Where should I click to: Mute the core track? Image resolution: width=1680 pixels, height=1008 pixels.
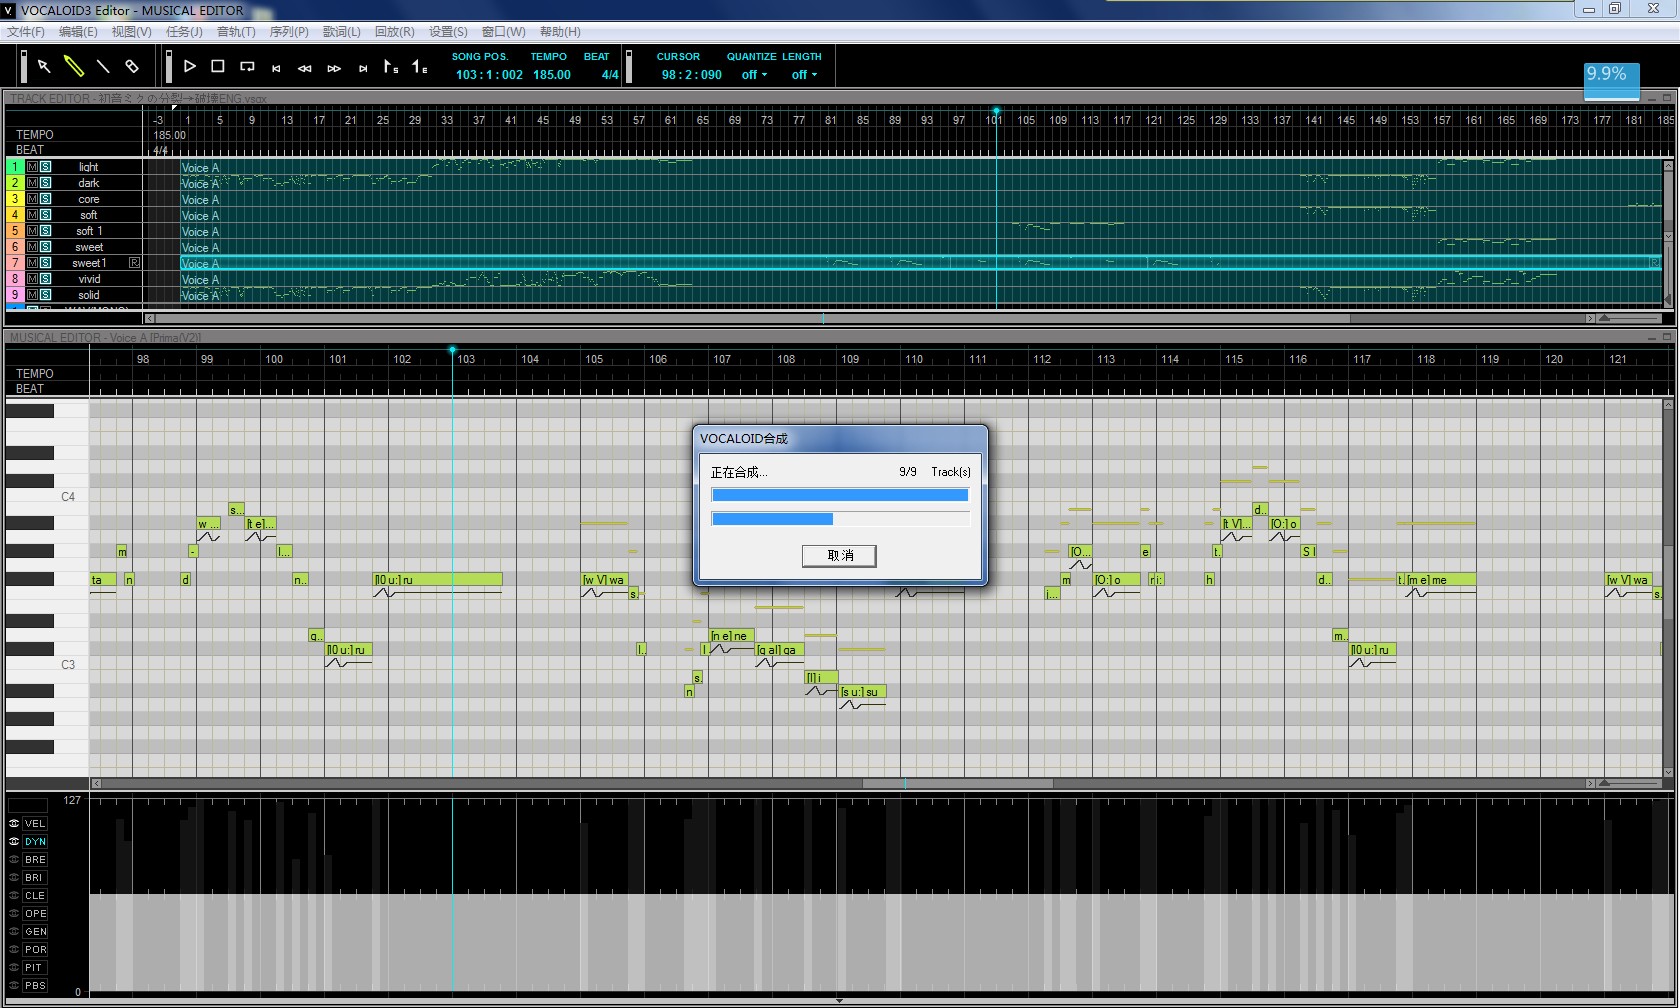pos(32,199)
